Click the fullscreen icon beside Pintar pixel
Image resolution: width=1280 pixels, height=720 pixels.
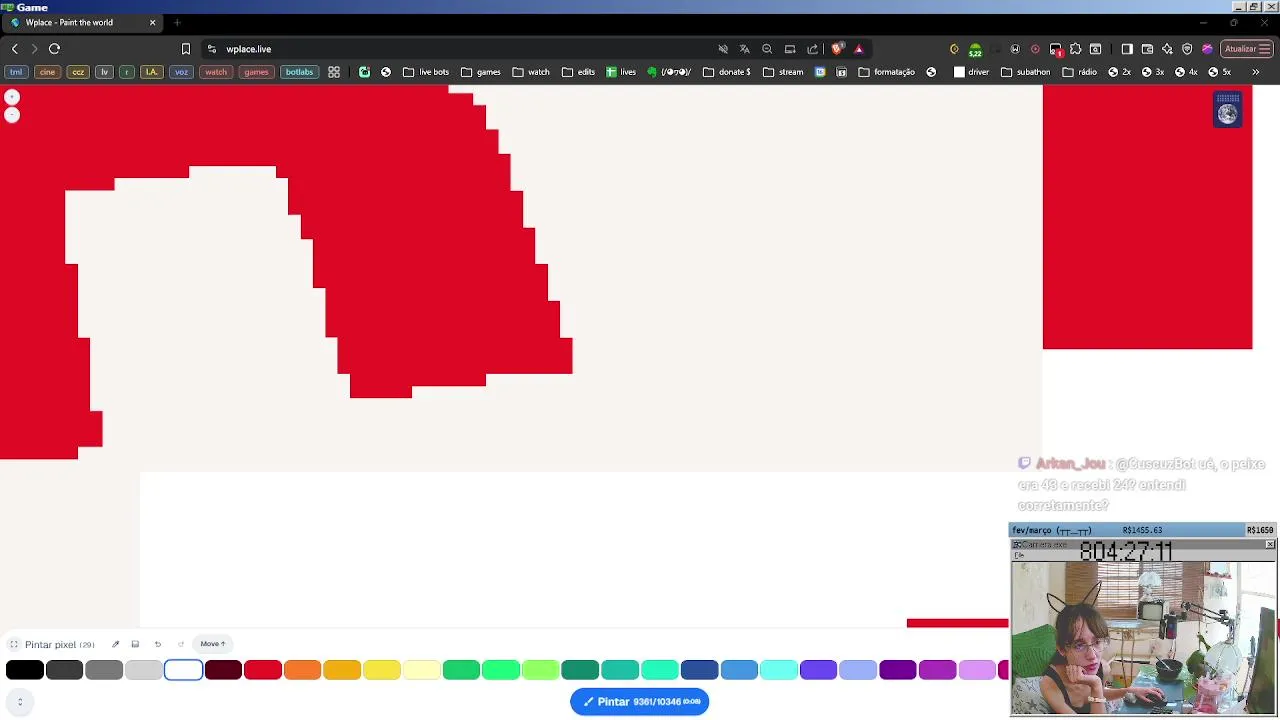click(14, 644)
